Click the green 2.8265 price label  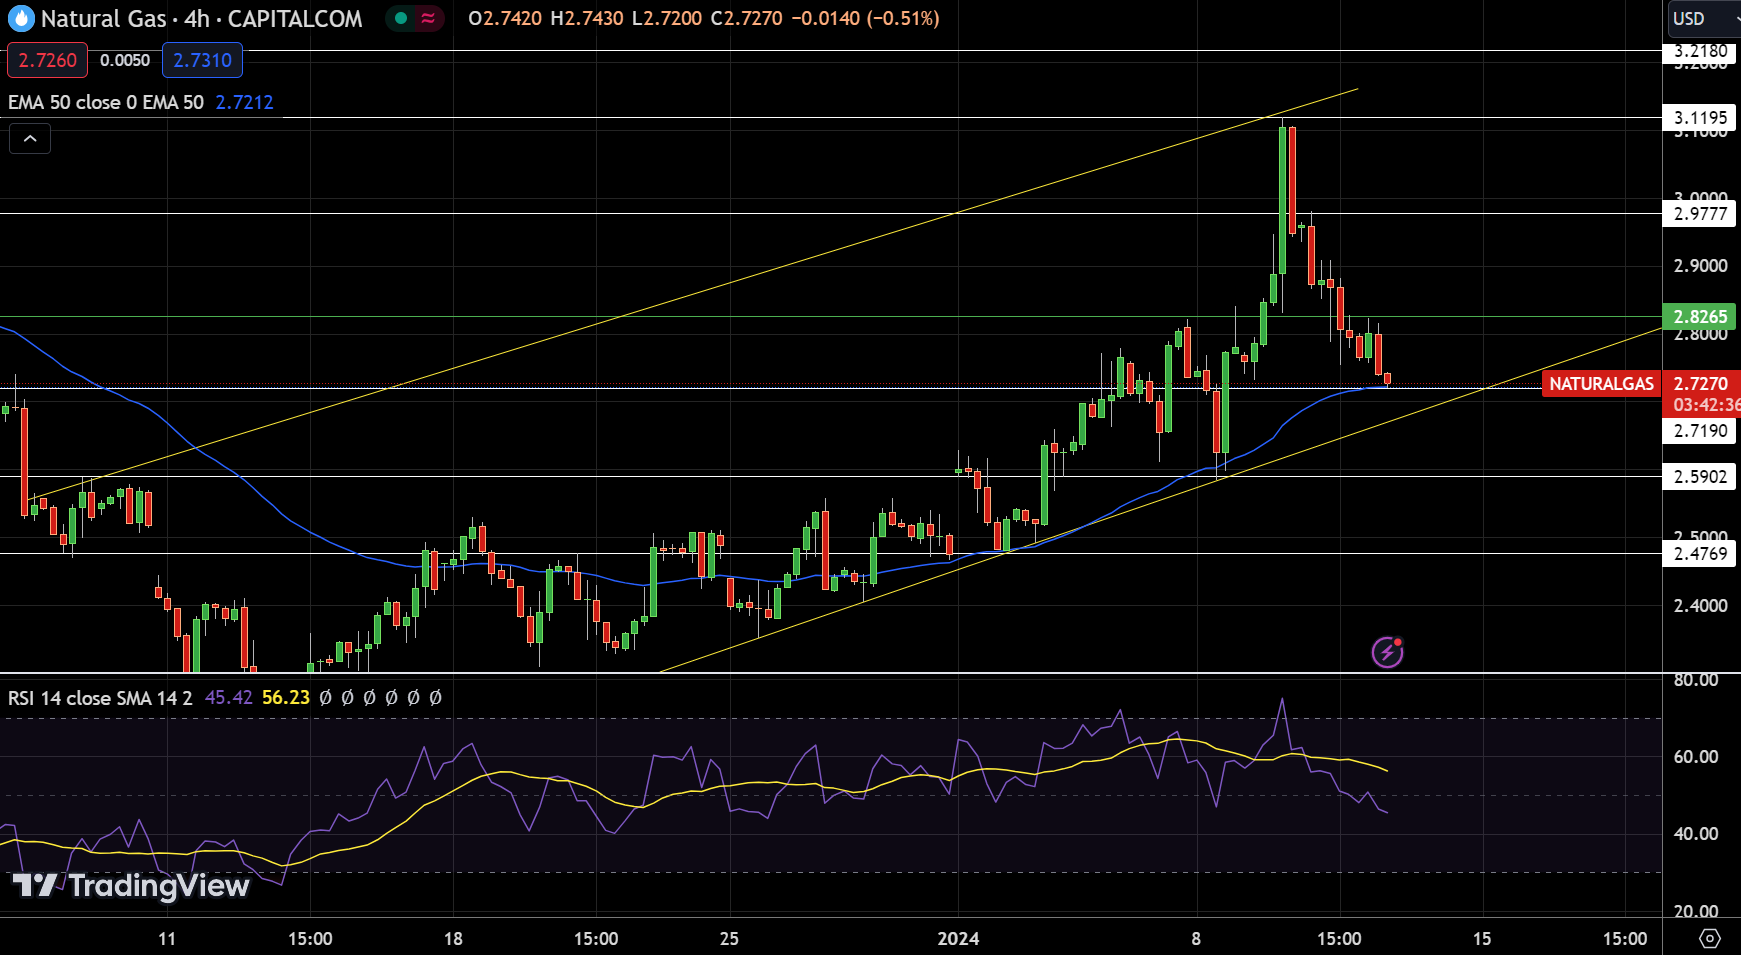(x=1700, y=317)
